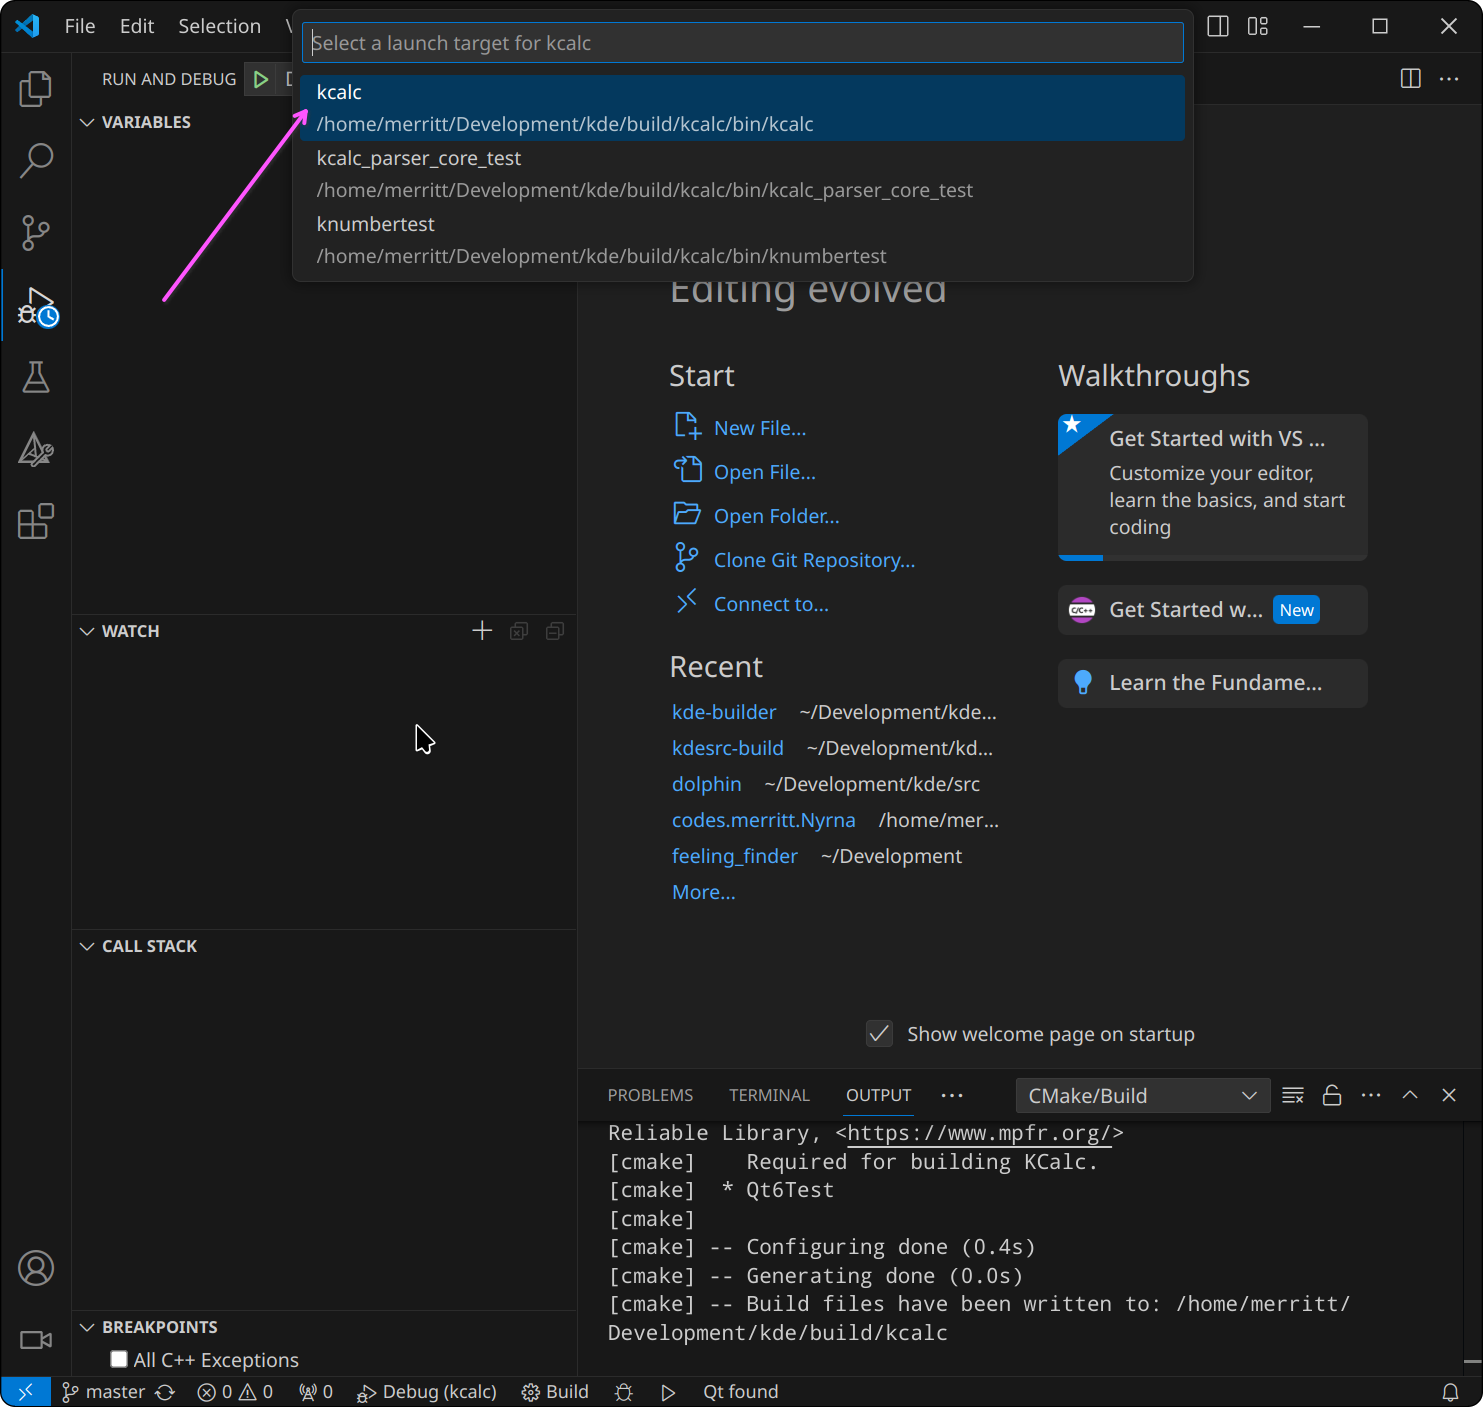
Task: Click Clone Git Repository... link
Action: [815, 560]
